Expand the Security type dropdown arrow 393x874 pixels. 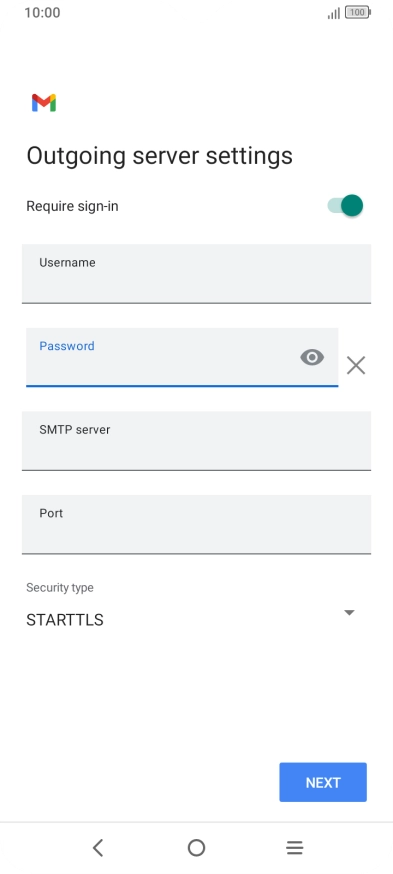(350, 613)
